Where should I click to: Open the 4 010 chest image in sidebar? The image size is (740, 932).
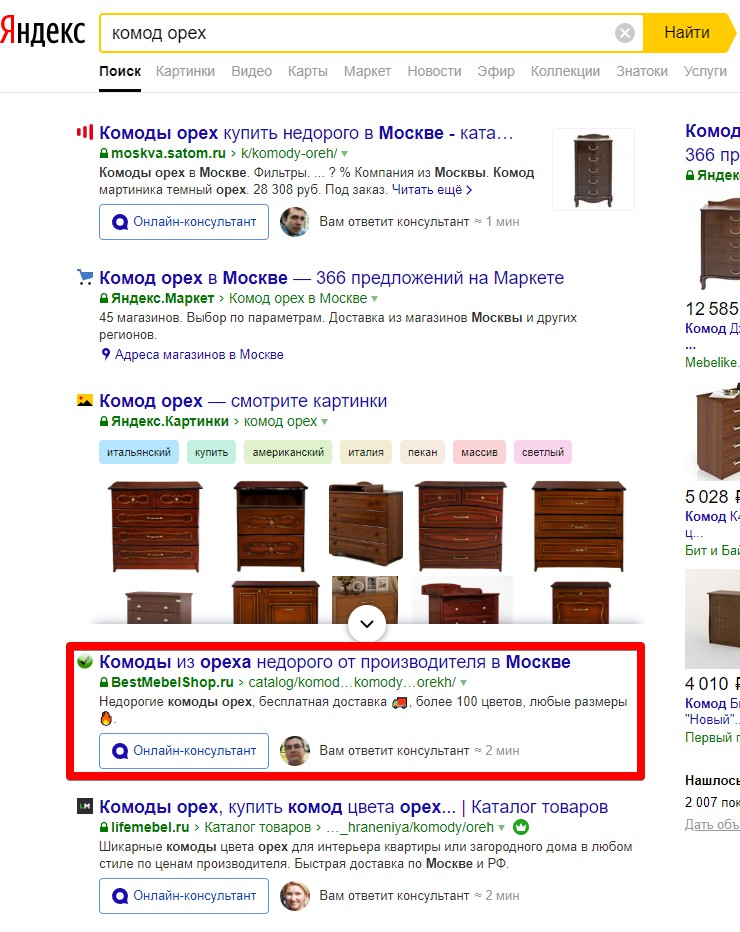[x=713, y=619]
